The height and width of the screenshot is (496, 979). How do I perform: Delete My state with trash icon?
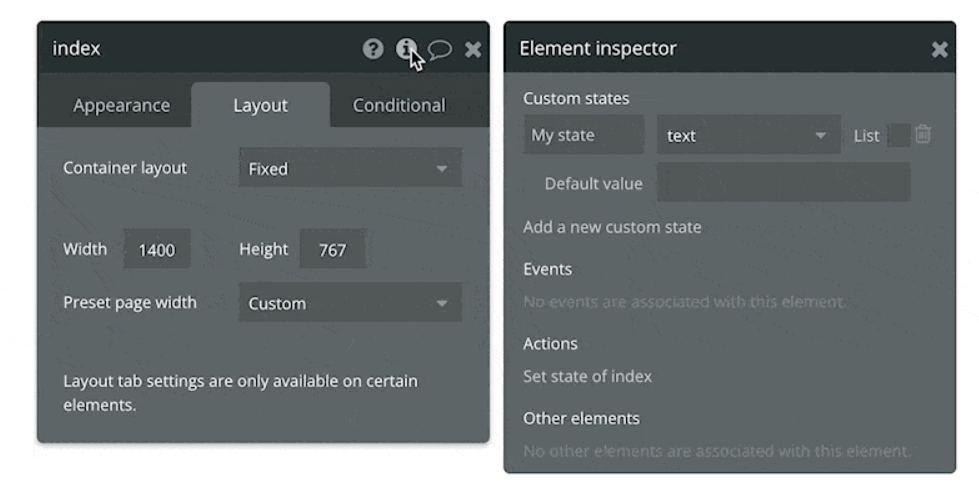pyautogui.click(x=923, y=134)
